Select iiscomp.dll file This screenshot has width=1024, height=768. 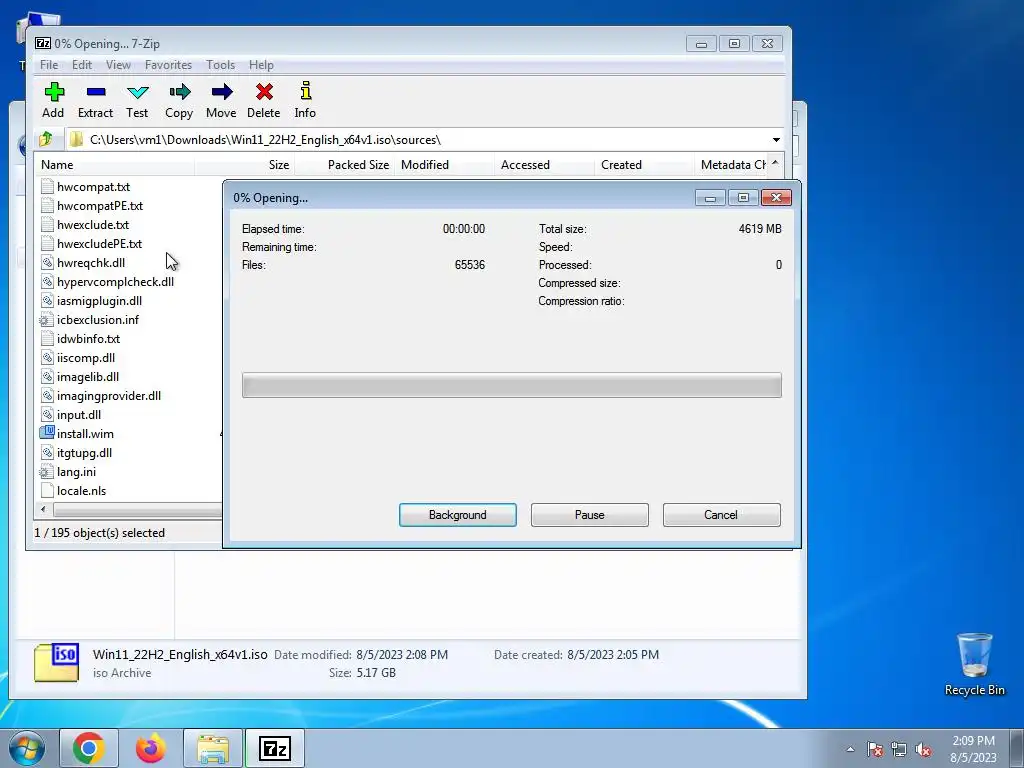pyautogui.click(x=86, y=357)
